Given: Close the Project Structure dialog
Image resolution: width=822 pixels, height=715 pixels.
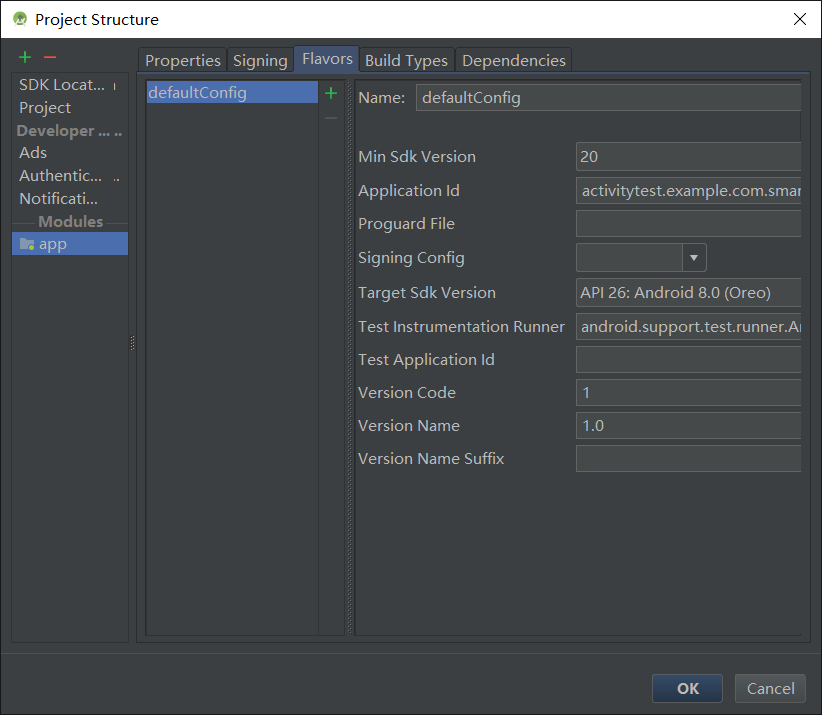Looking at the screenshot, I should coord(799,19).
